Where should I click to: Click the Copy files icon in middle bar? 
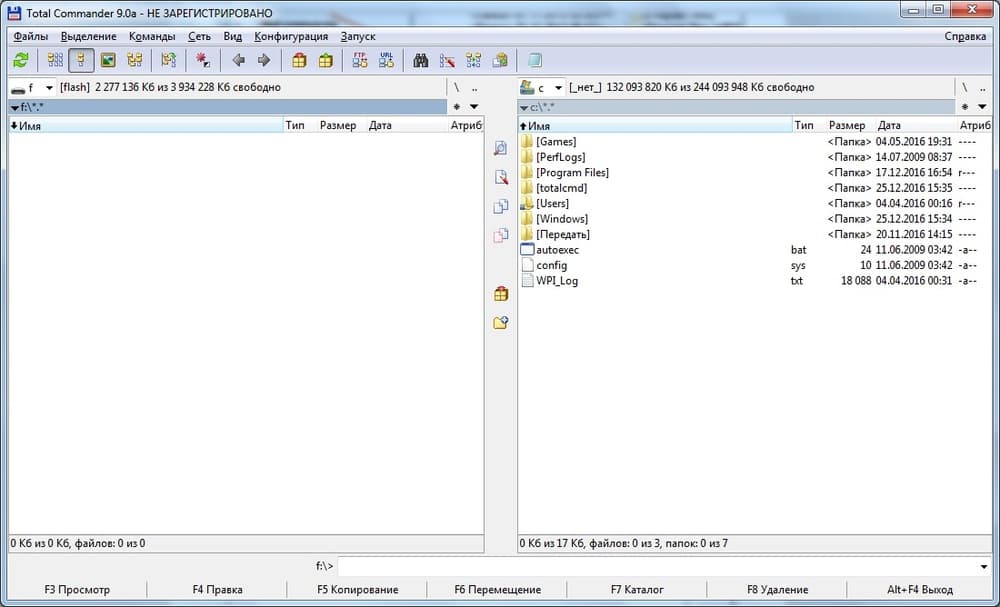501,207
